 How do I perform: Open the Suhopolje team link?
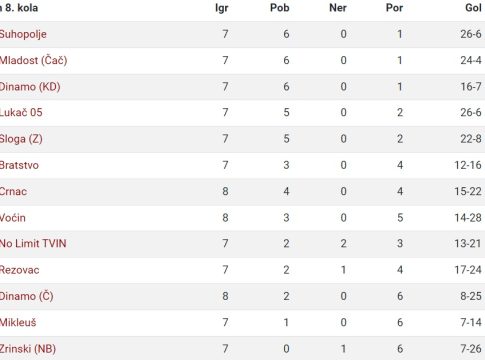23,34
